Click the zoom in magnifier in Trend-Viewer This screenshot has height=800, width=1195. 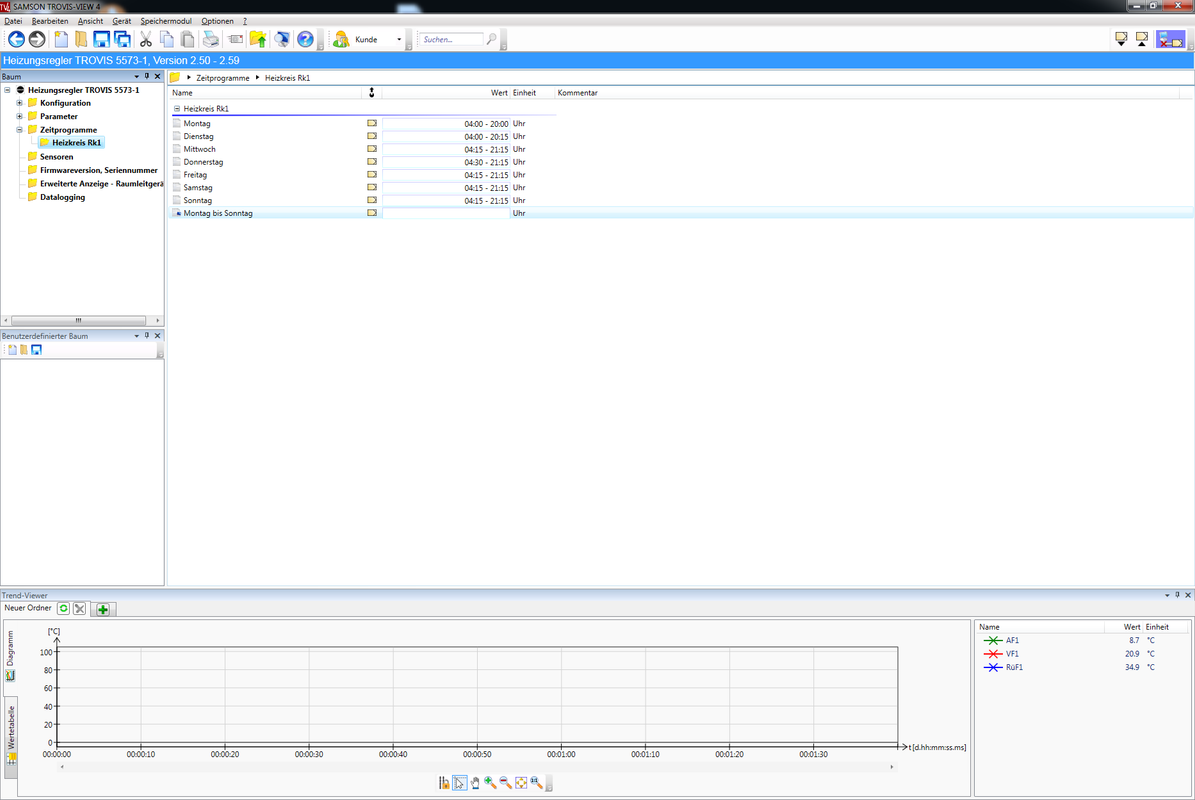pos(490,782)
